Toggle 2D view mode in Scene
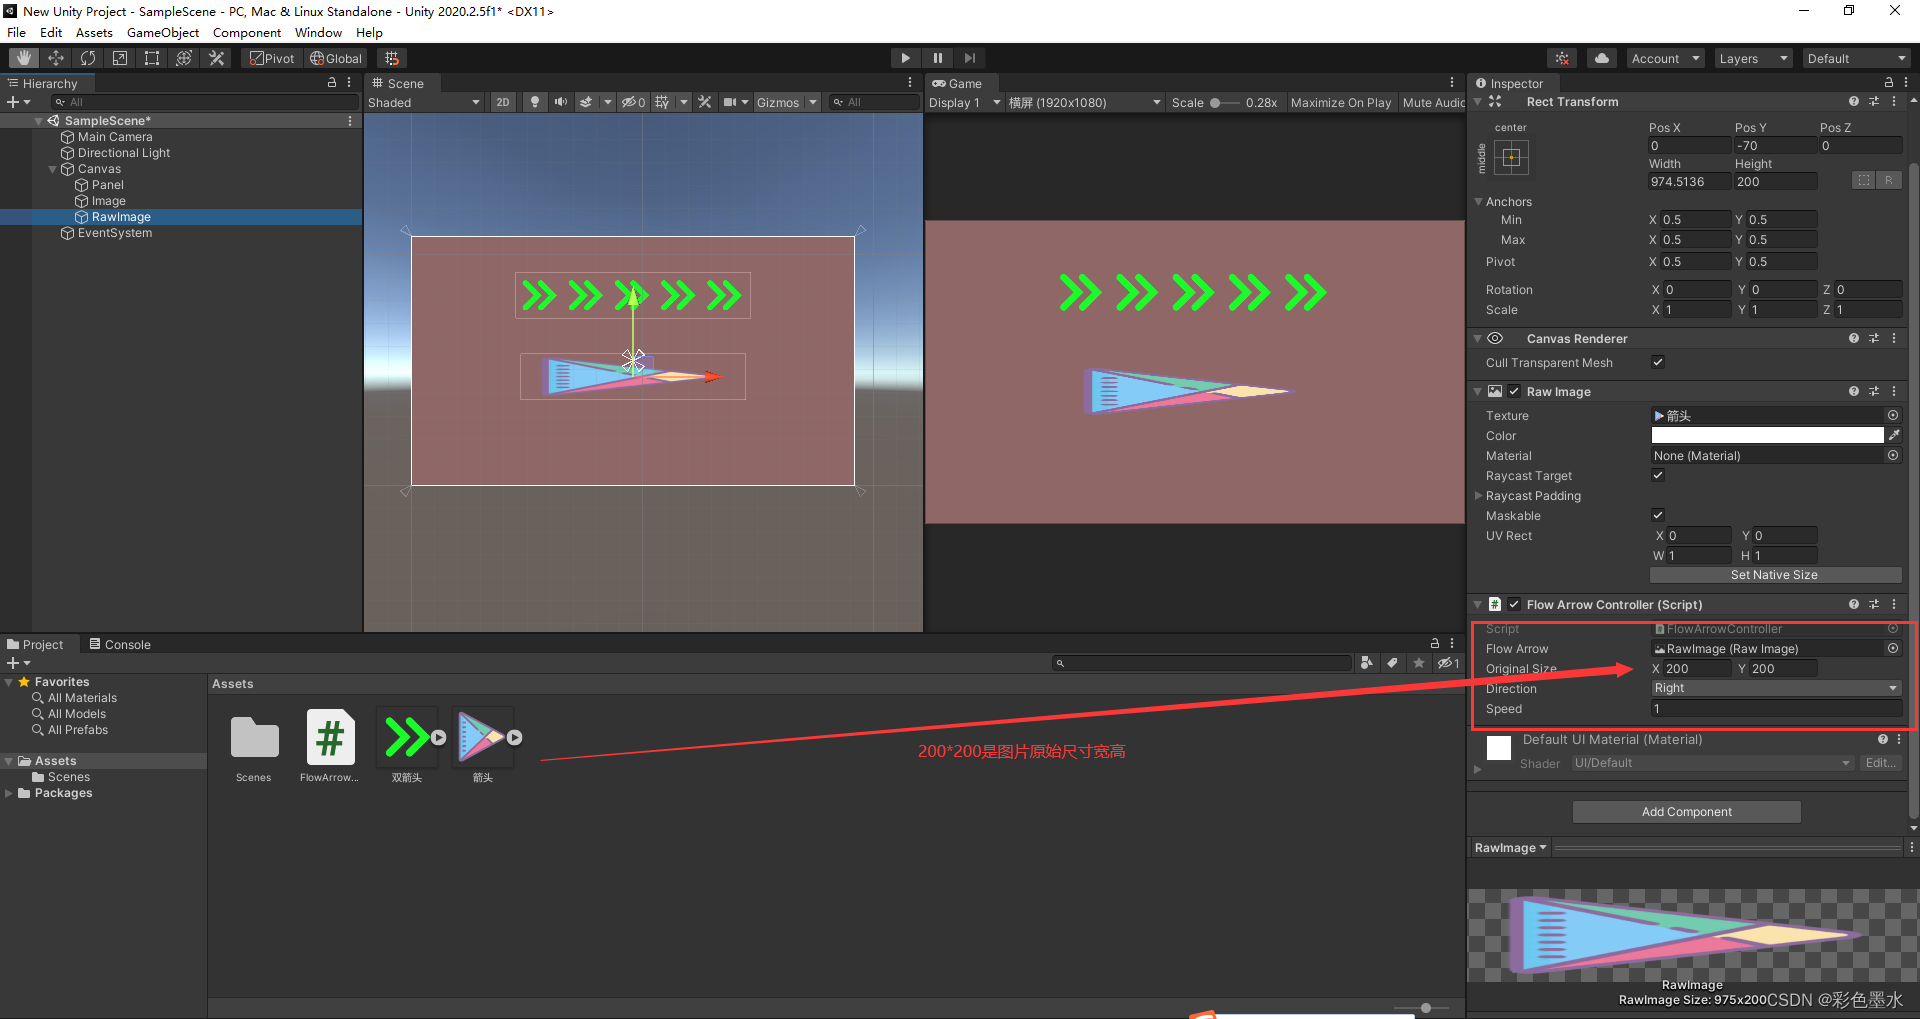Image resolution: width=1920 pixels, height=1019 pixels. 503,102
